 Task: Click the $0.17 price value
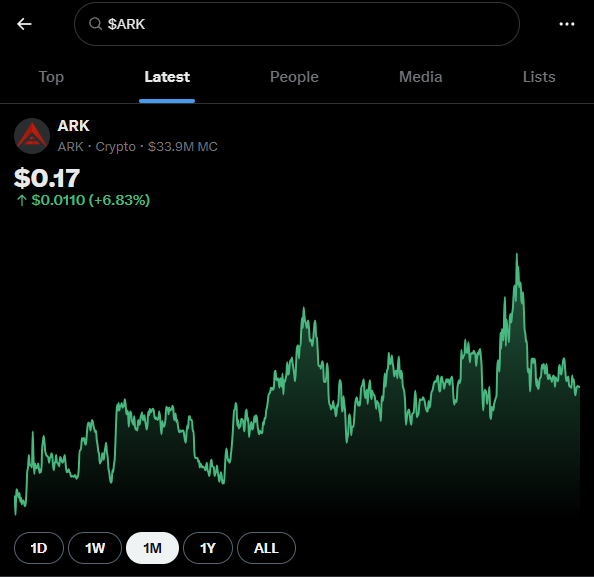47,178
